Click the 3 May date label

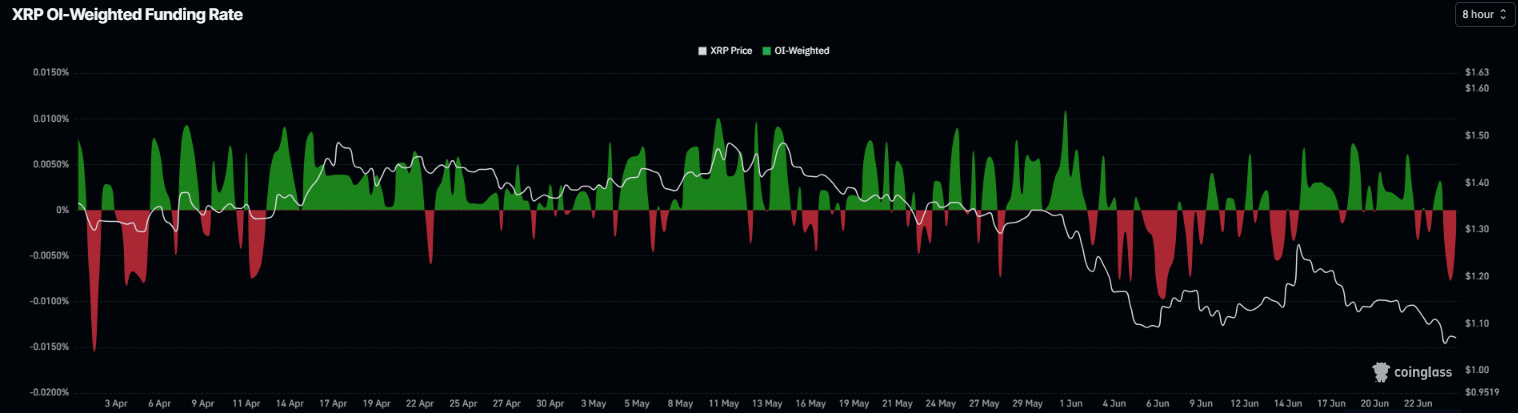(x=593, y=403)
